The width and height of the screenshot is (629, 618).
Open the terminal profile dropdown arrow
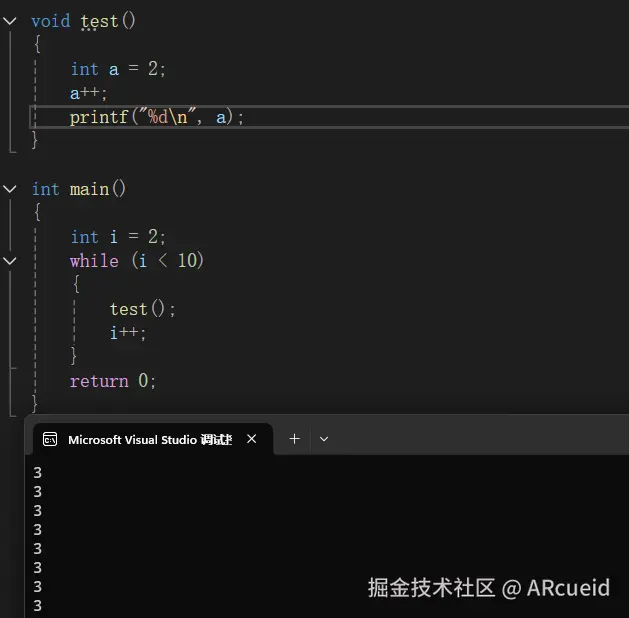(324, 439)
